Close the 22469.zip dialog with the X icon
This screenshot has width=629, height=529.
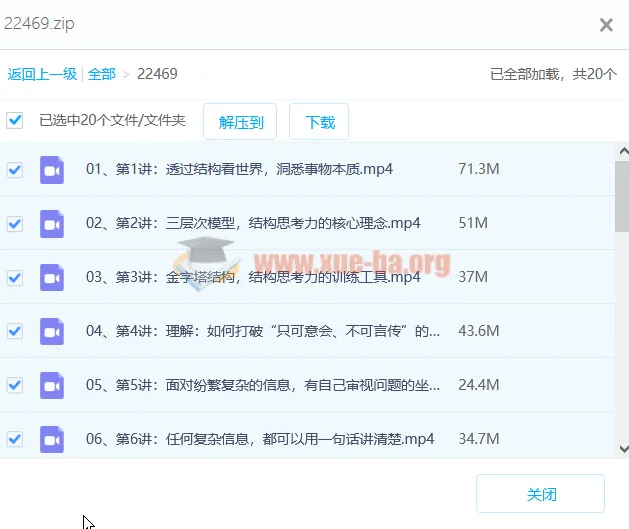click(606, 25)
